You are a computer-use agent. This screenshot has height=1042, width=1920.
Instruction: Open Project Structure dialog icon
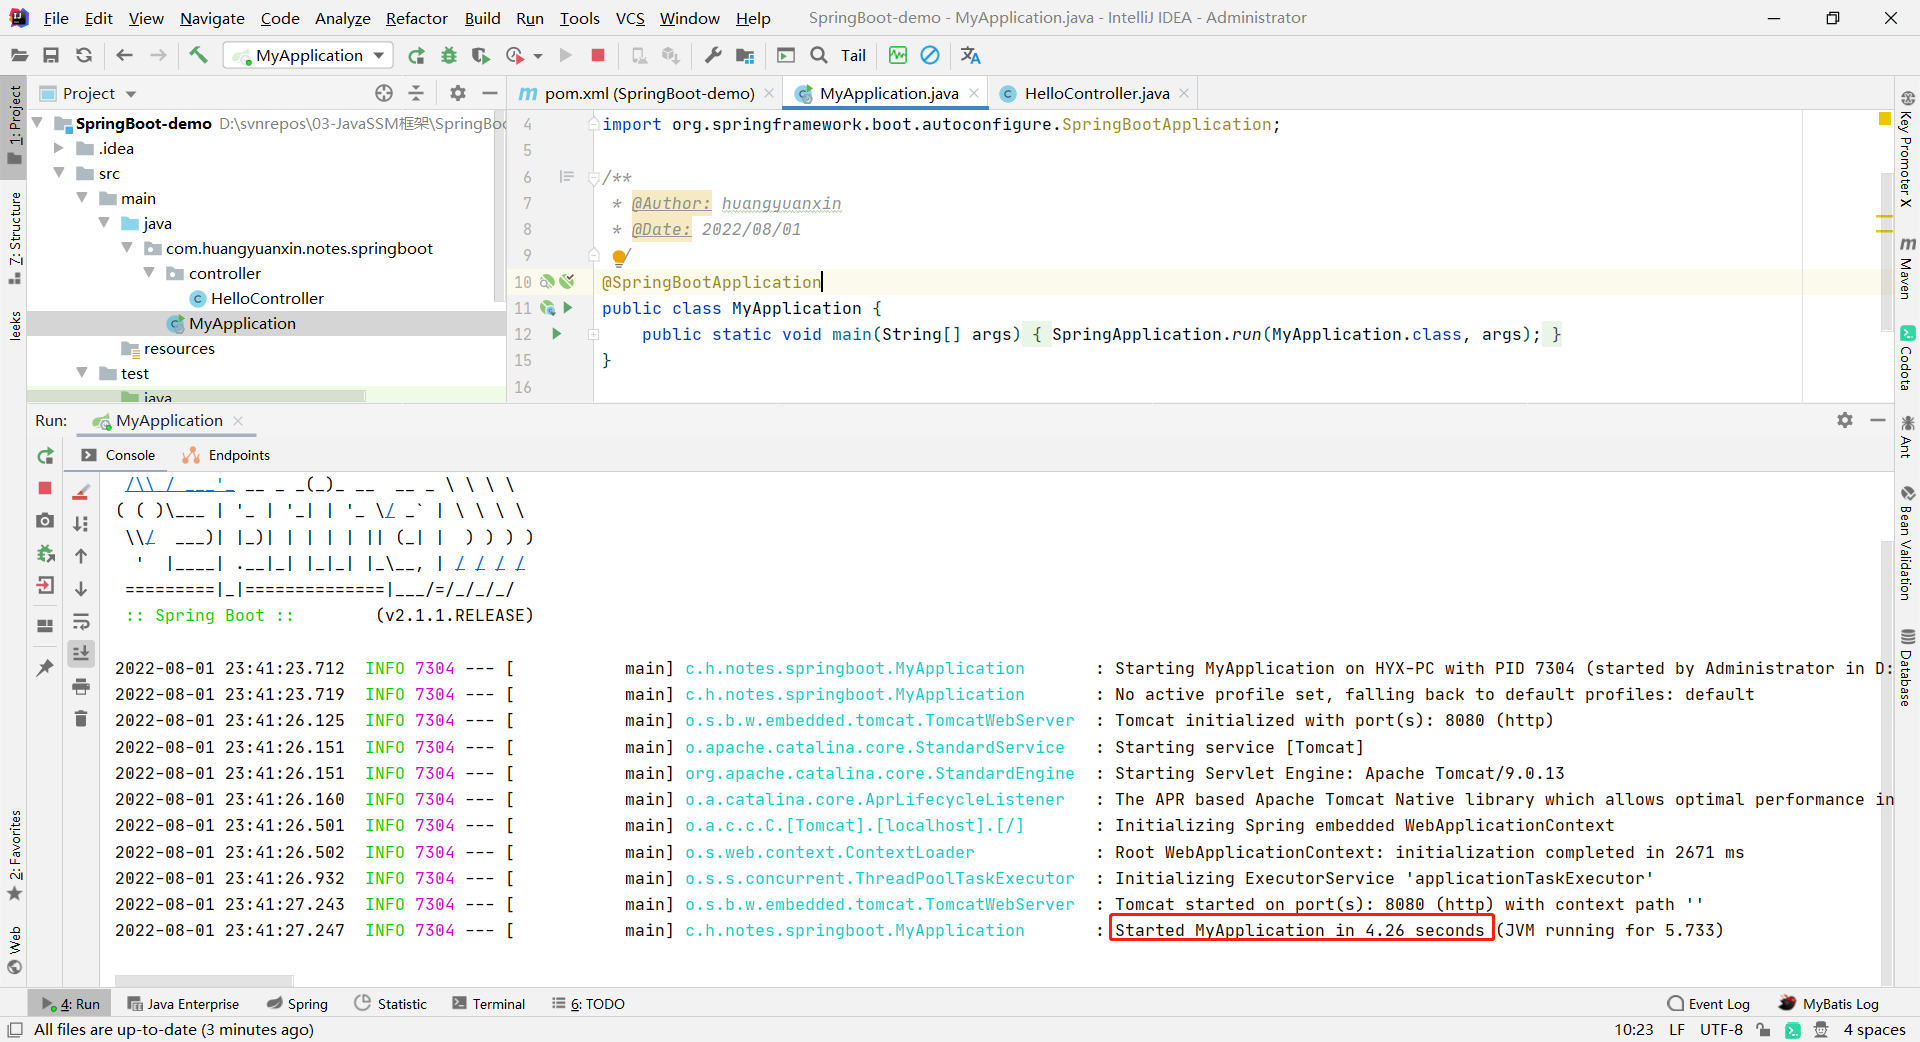click(x=745, y=55)
